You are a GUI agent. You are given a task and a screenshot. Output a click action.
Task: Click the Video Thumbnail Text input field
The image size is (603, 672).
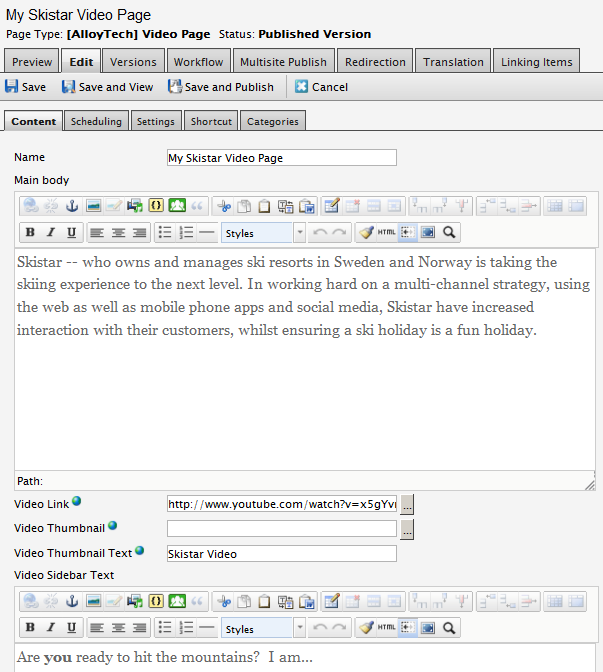[x=281, y=554]
